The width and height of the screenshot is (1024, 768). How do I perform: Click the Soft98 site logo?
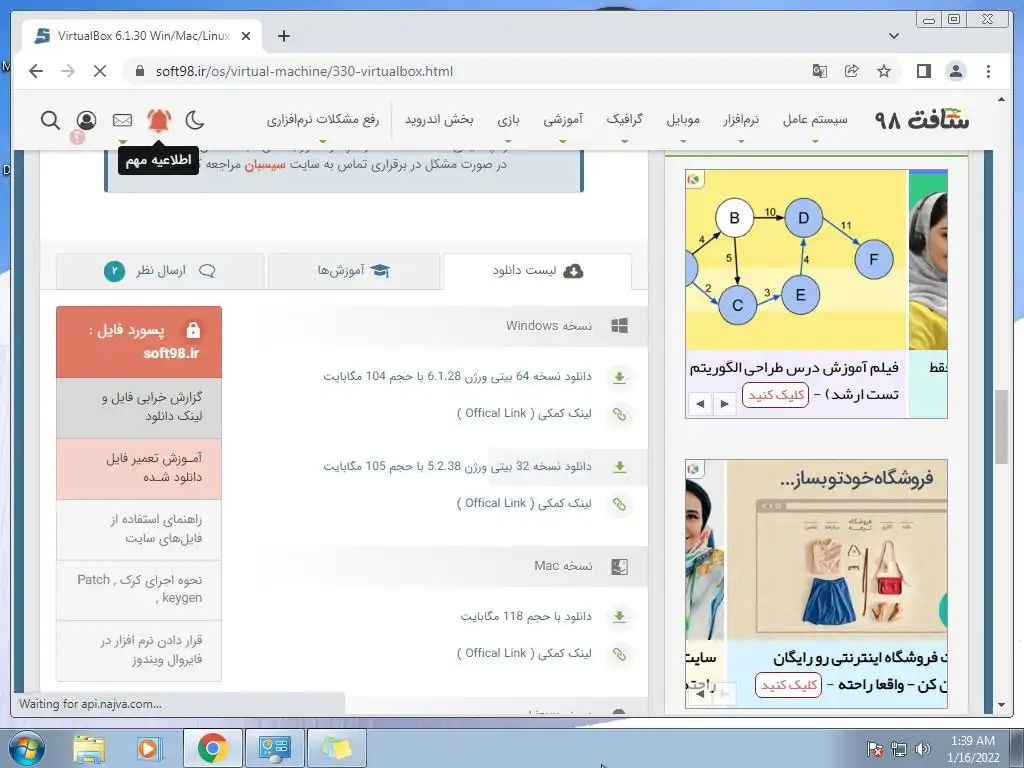[x=922, y=120]
